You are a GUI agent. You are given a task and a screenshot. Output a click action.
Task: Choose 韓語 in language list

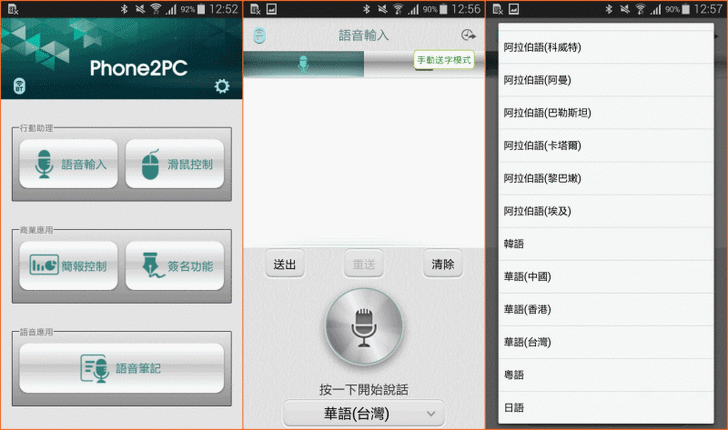pos(606,244)
